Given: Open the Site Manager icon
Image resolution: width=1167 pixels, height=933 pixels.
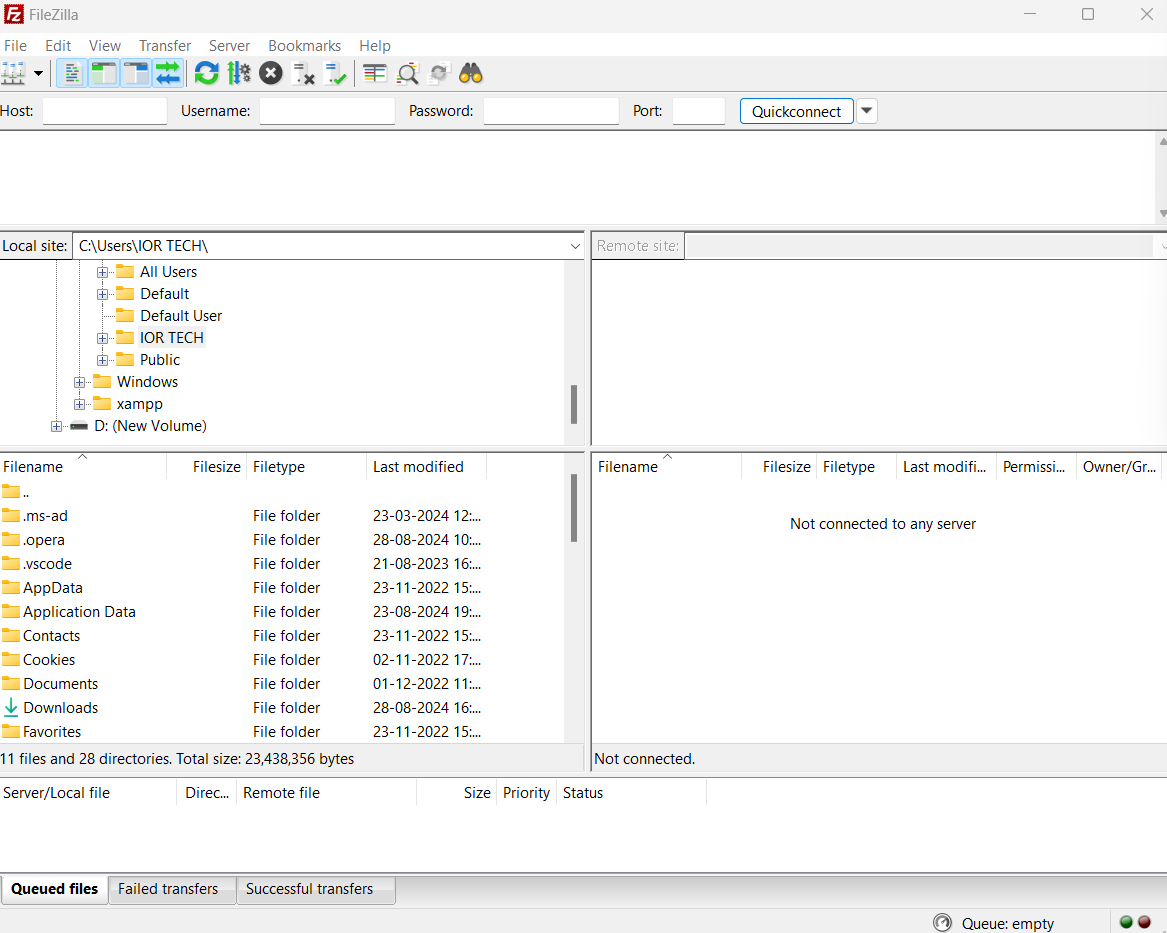Looking at the screenshot, I should pos(13,74).
